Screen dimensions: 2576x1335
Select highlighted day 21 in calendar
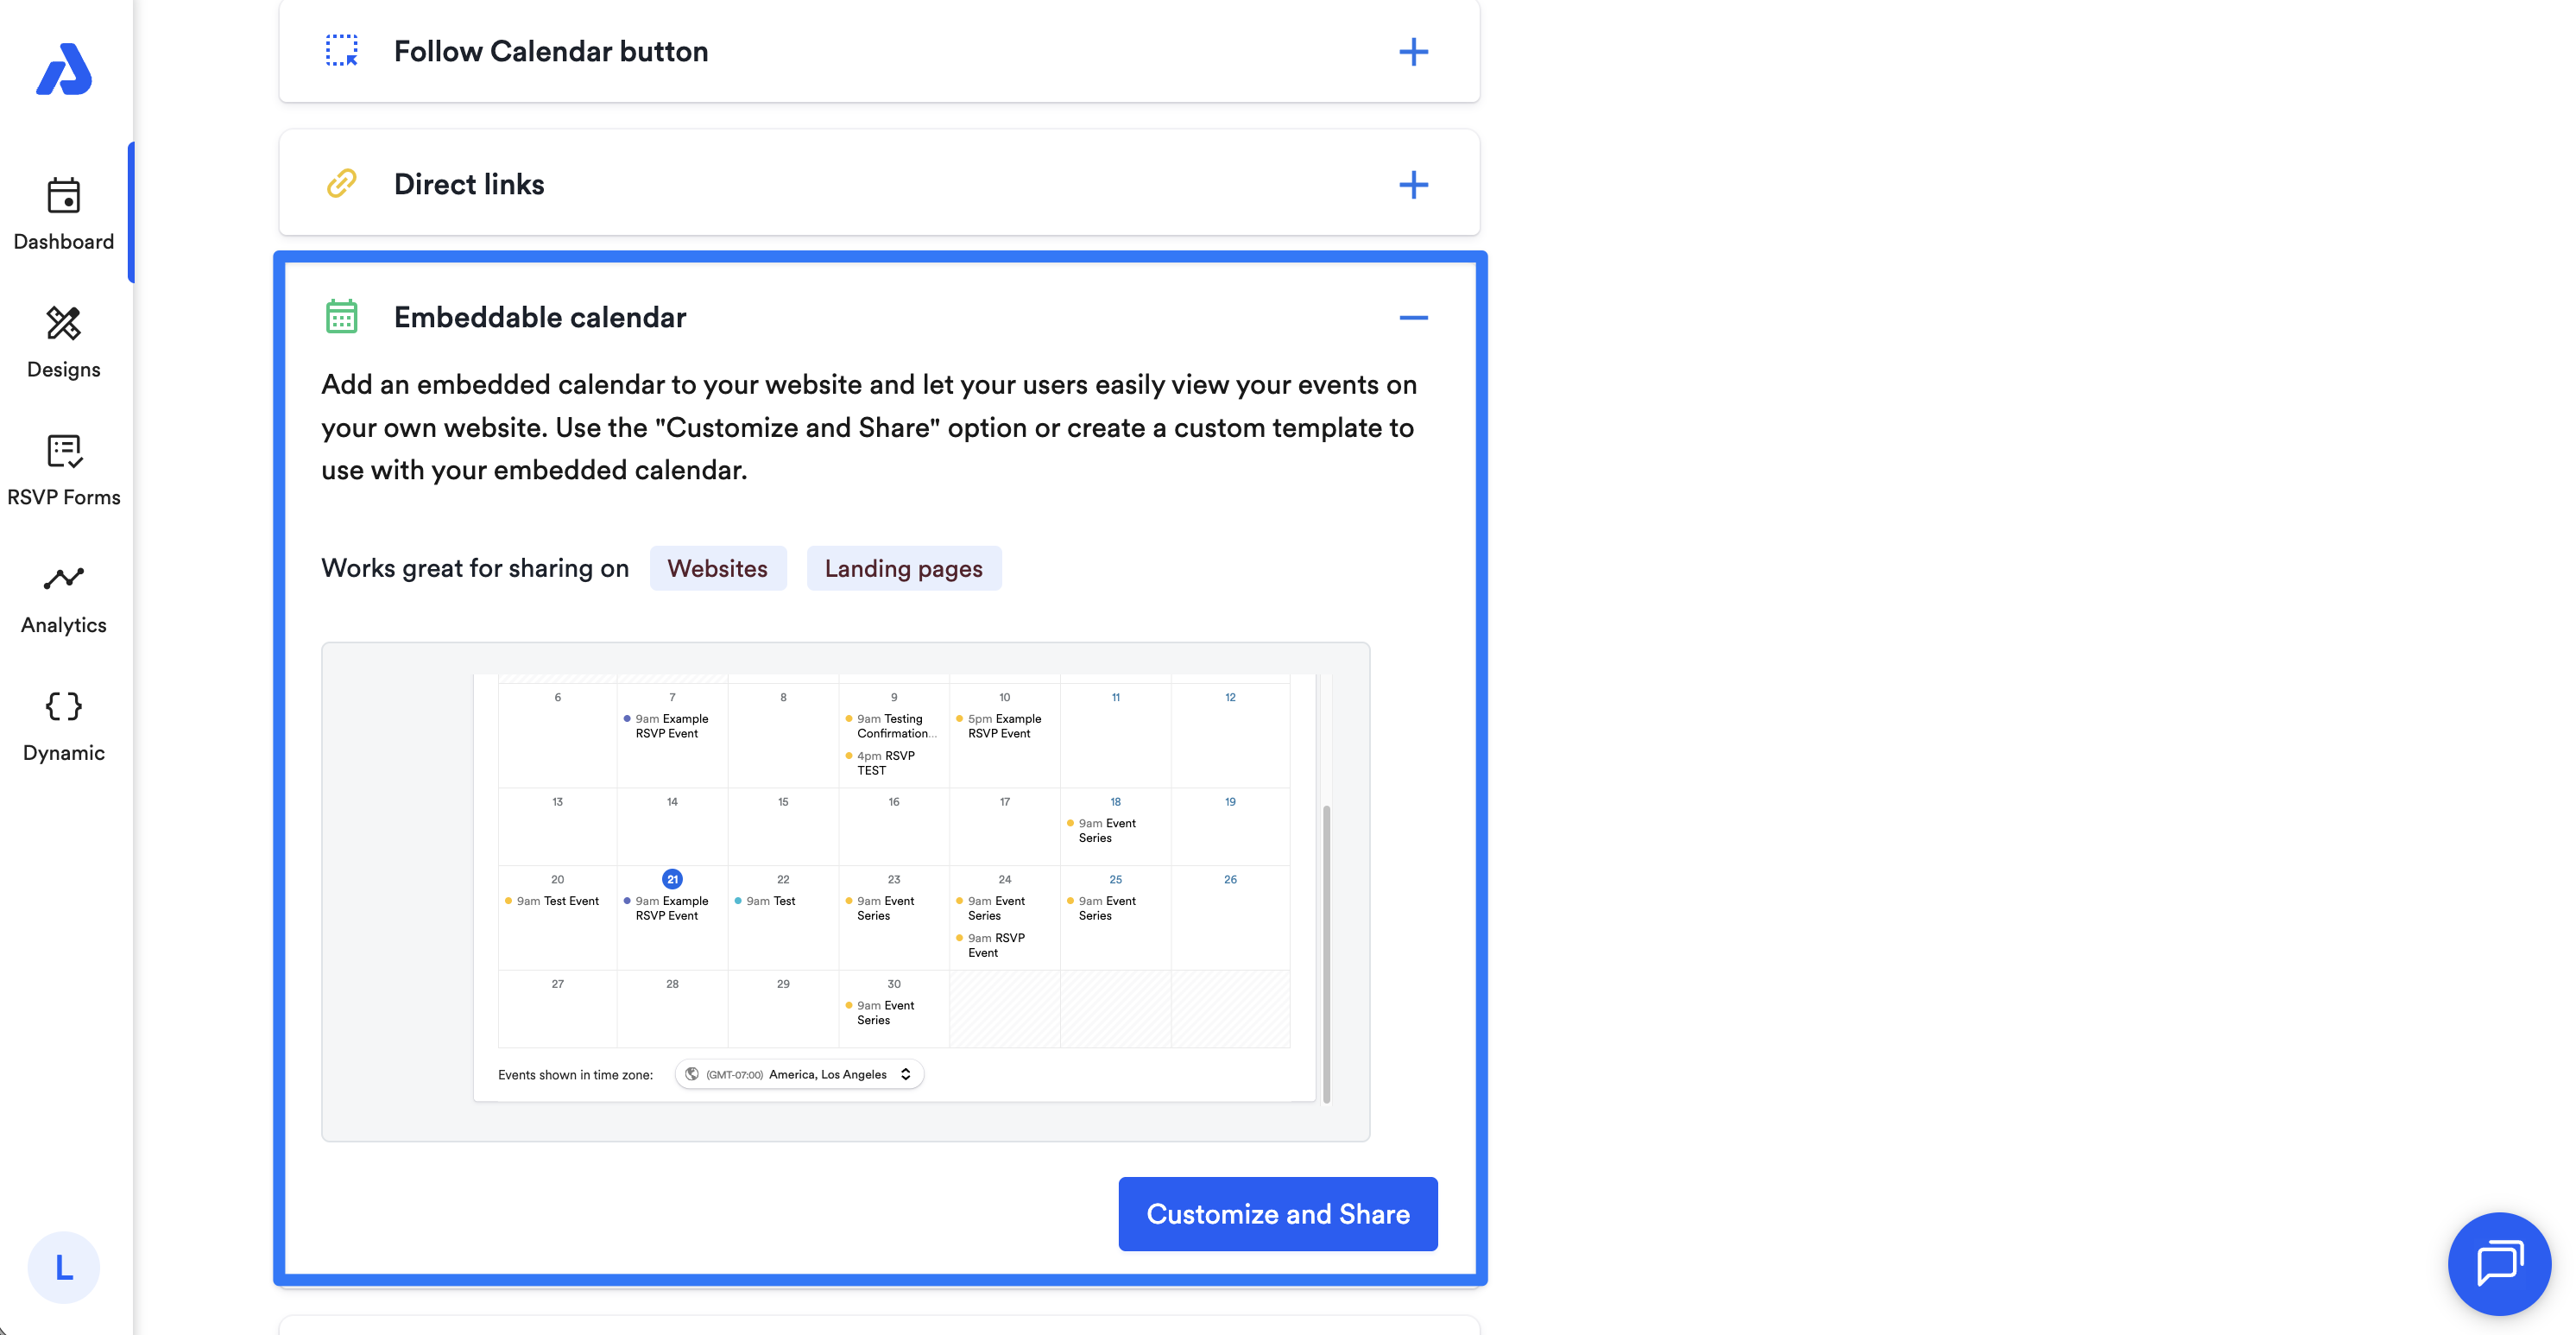672,879
